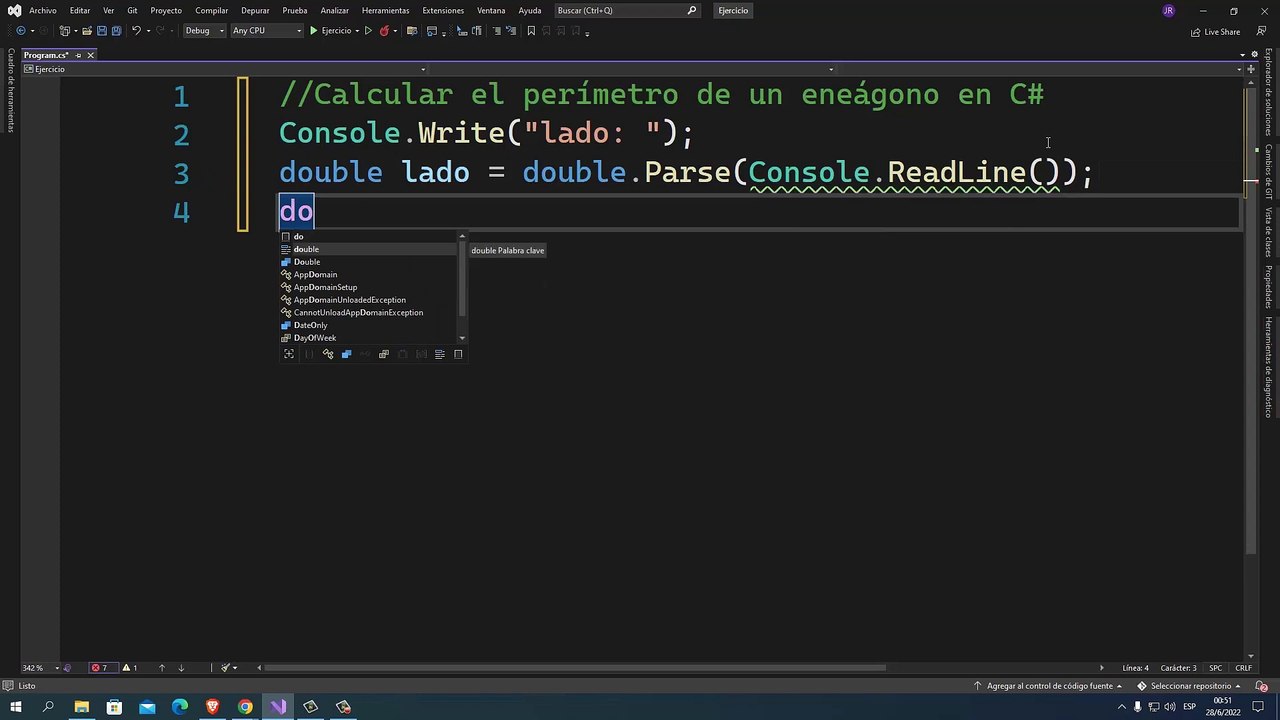Open the Debug configuration dropdown
This screenshot has width=1280, height=720.
pos(204,31)
